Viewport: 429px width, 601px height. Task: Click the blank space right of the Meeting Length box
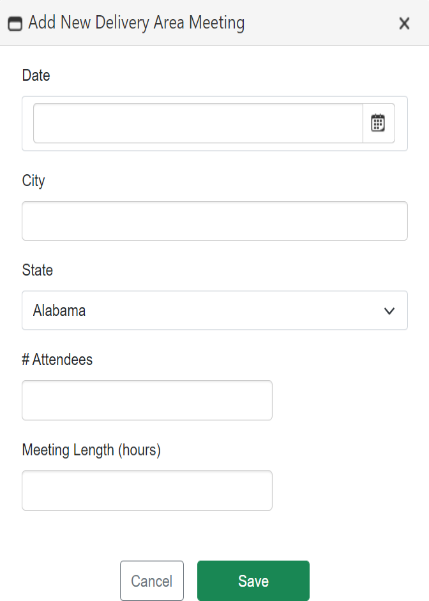pyautogui.click(x=340, y=491)
